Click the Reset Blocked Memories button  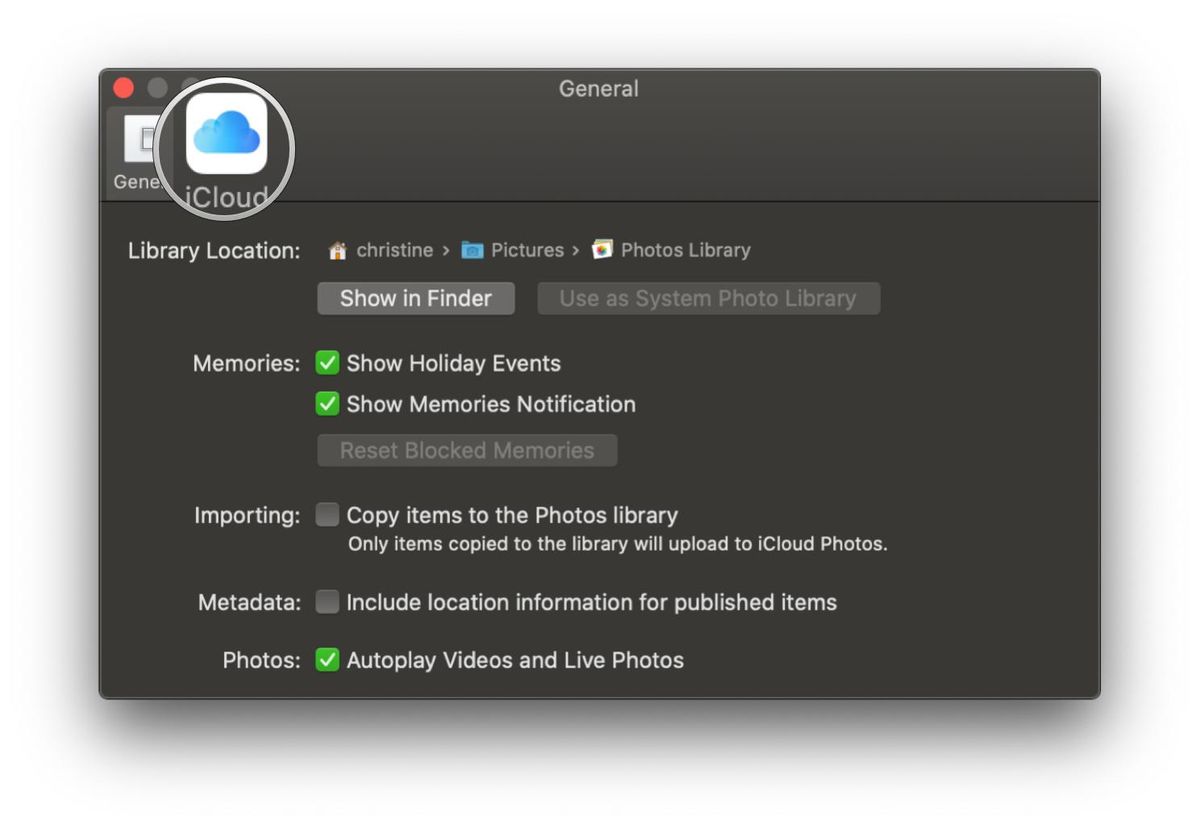click(467, 450)
